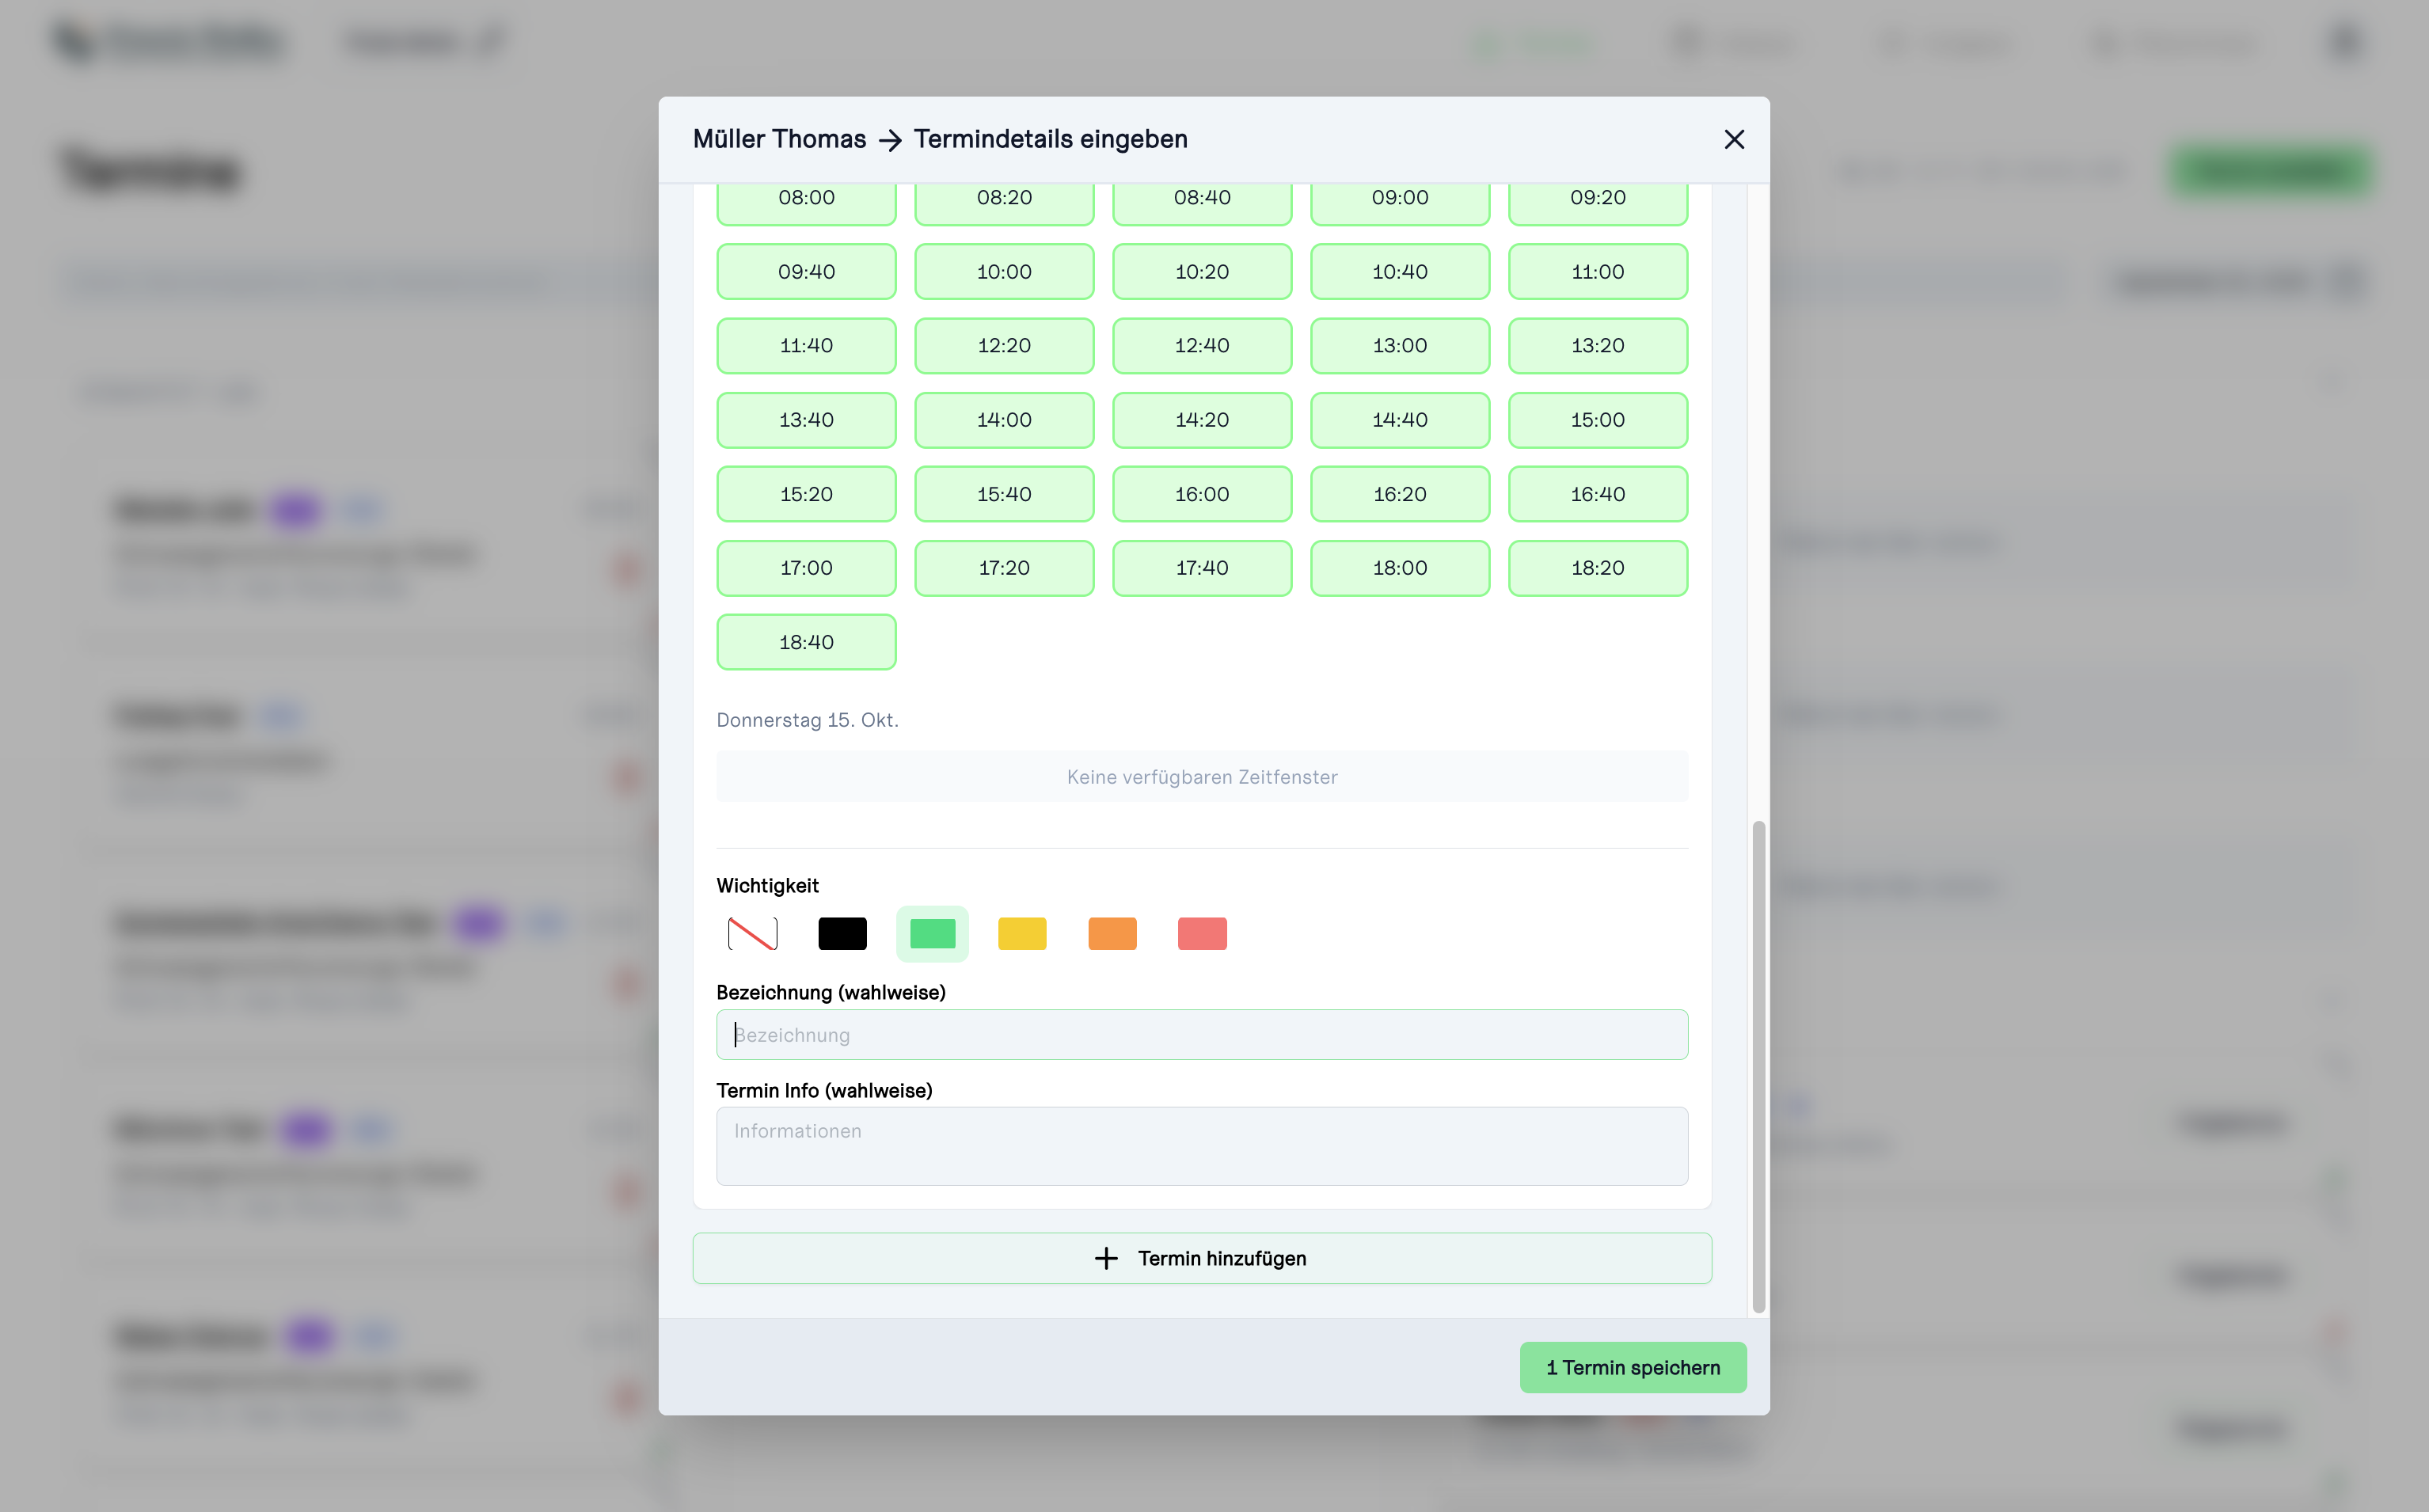Image resolution: width=2429 pixels, height=1512 pixels.
Task: Select the 18:00 slot
Action: point(1400,568)
